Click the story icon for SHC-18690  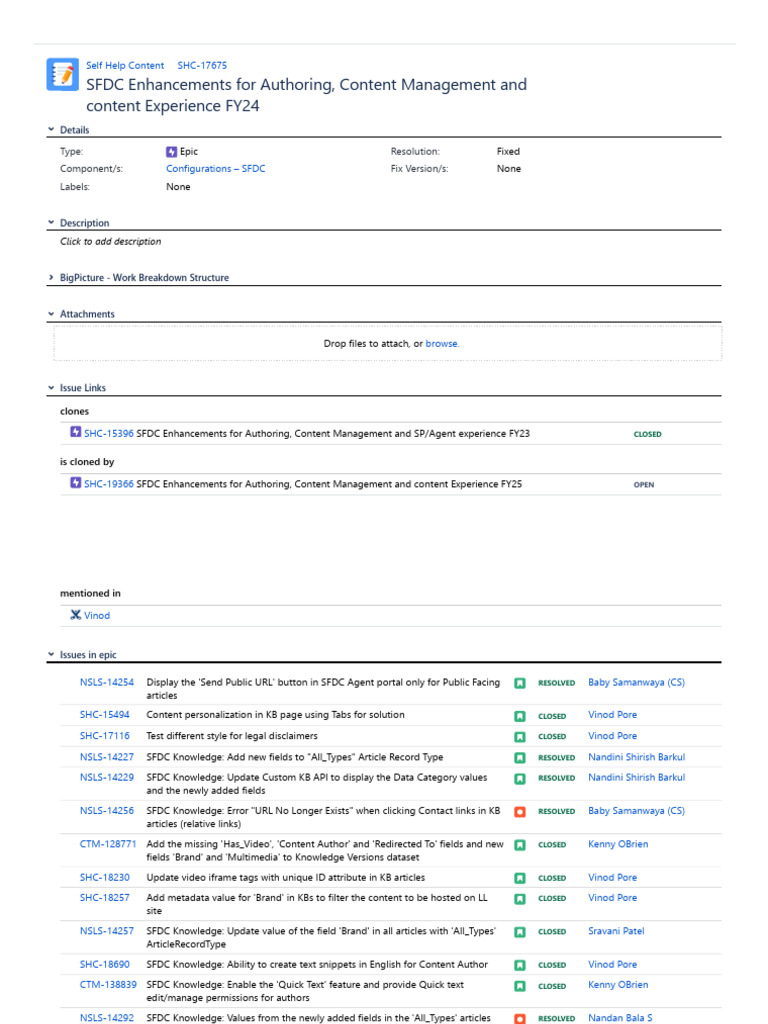(520, 965)
